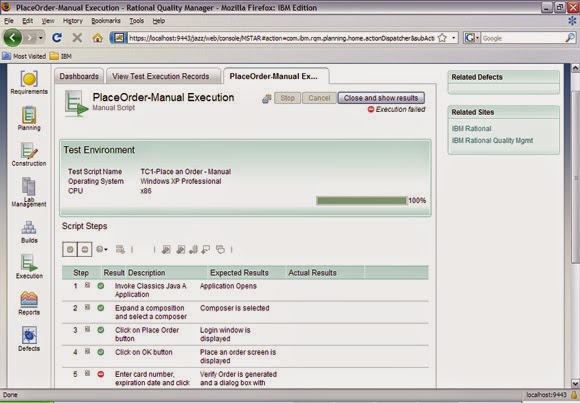Switch to the Dashboards tab
This screenshot has height=403, width=580.
79,76
